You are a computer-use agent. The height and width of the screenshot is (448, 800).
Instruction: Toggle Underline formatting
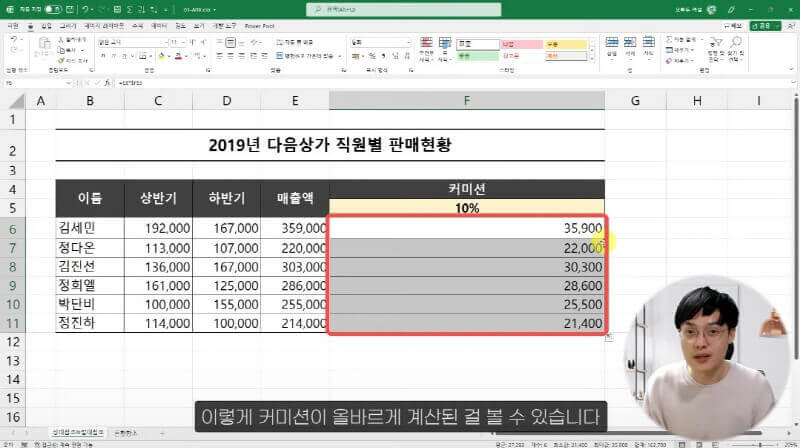(124, 56)
